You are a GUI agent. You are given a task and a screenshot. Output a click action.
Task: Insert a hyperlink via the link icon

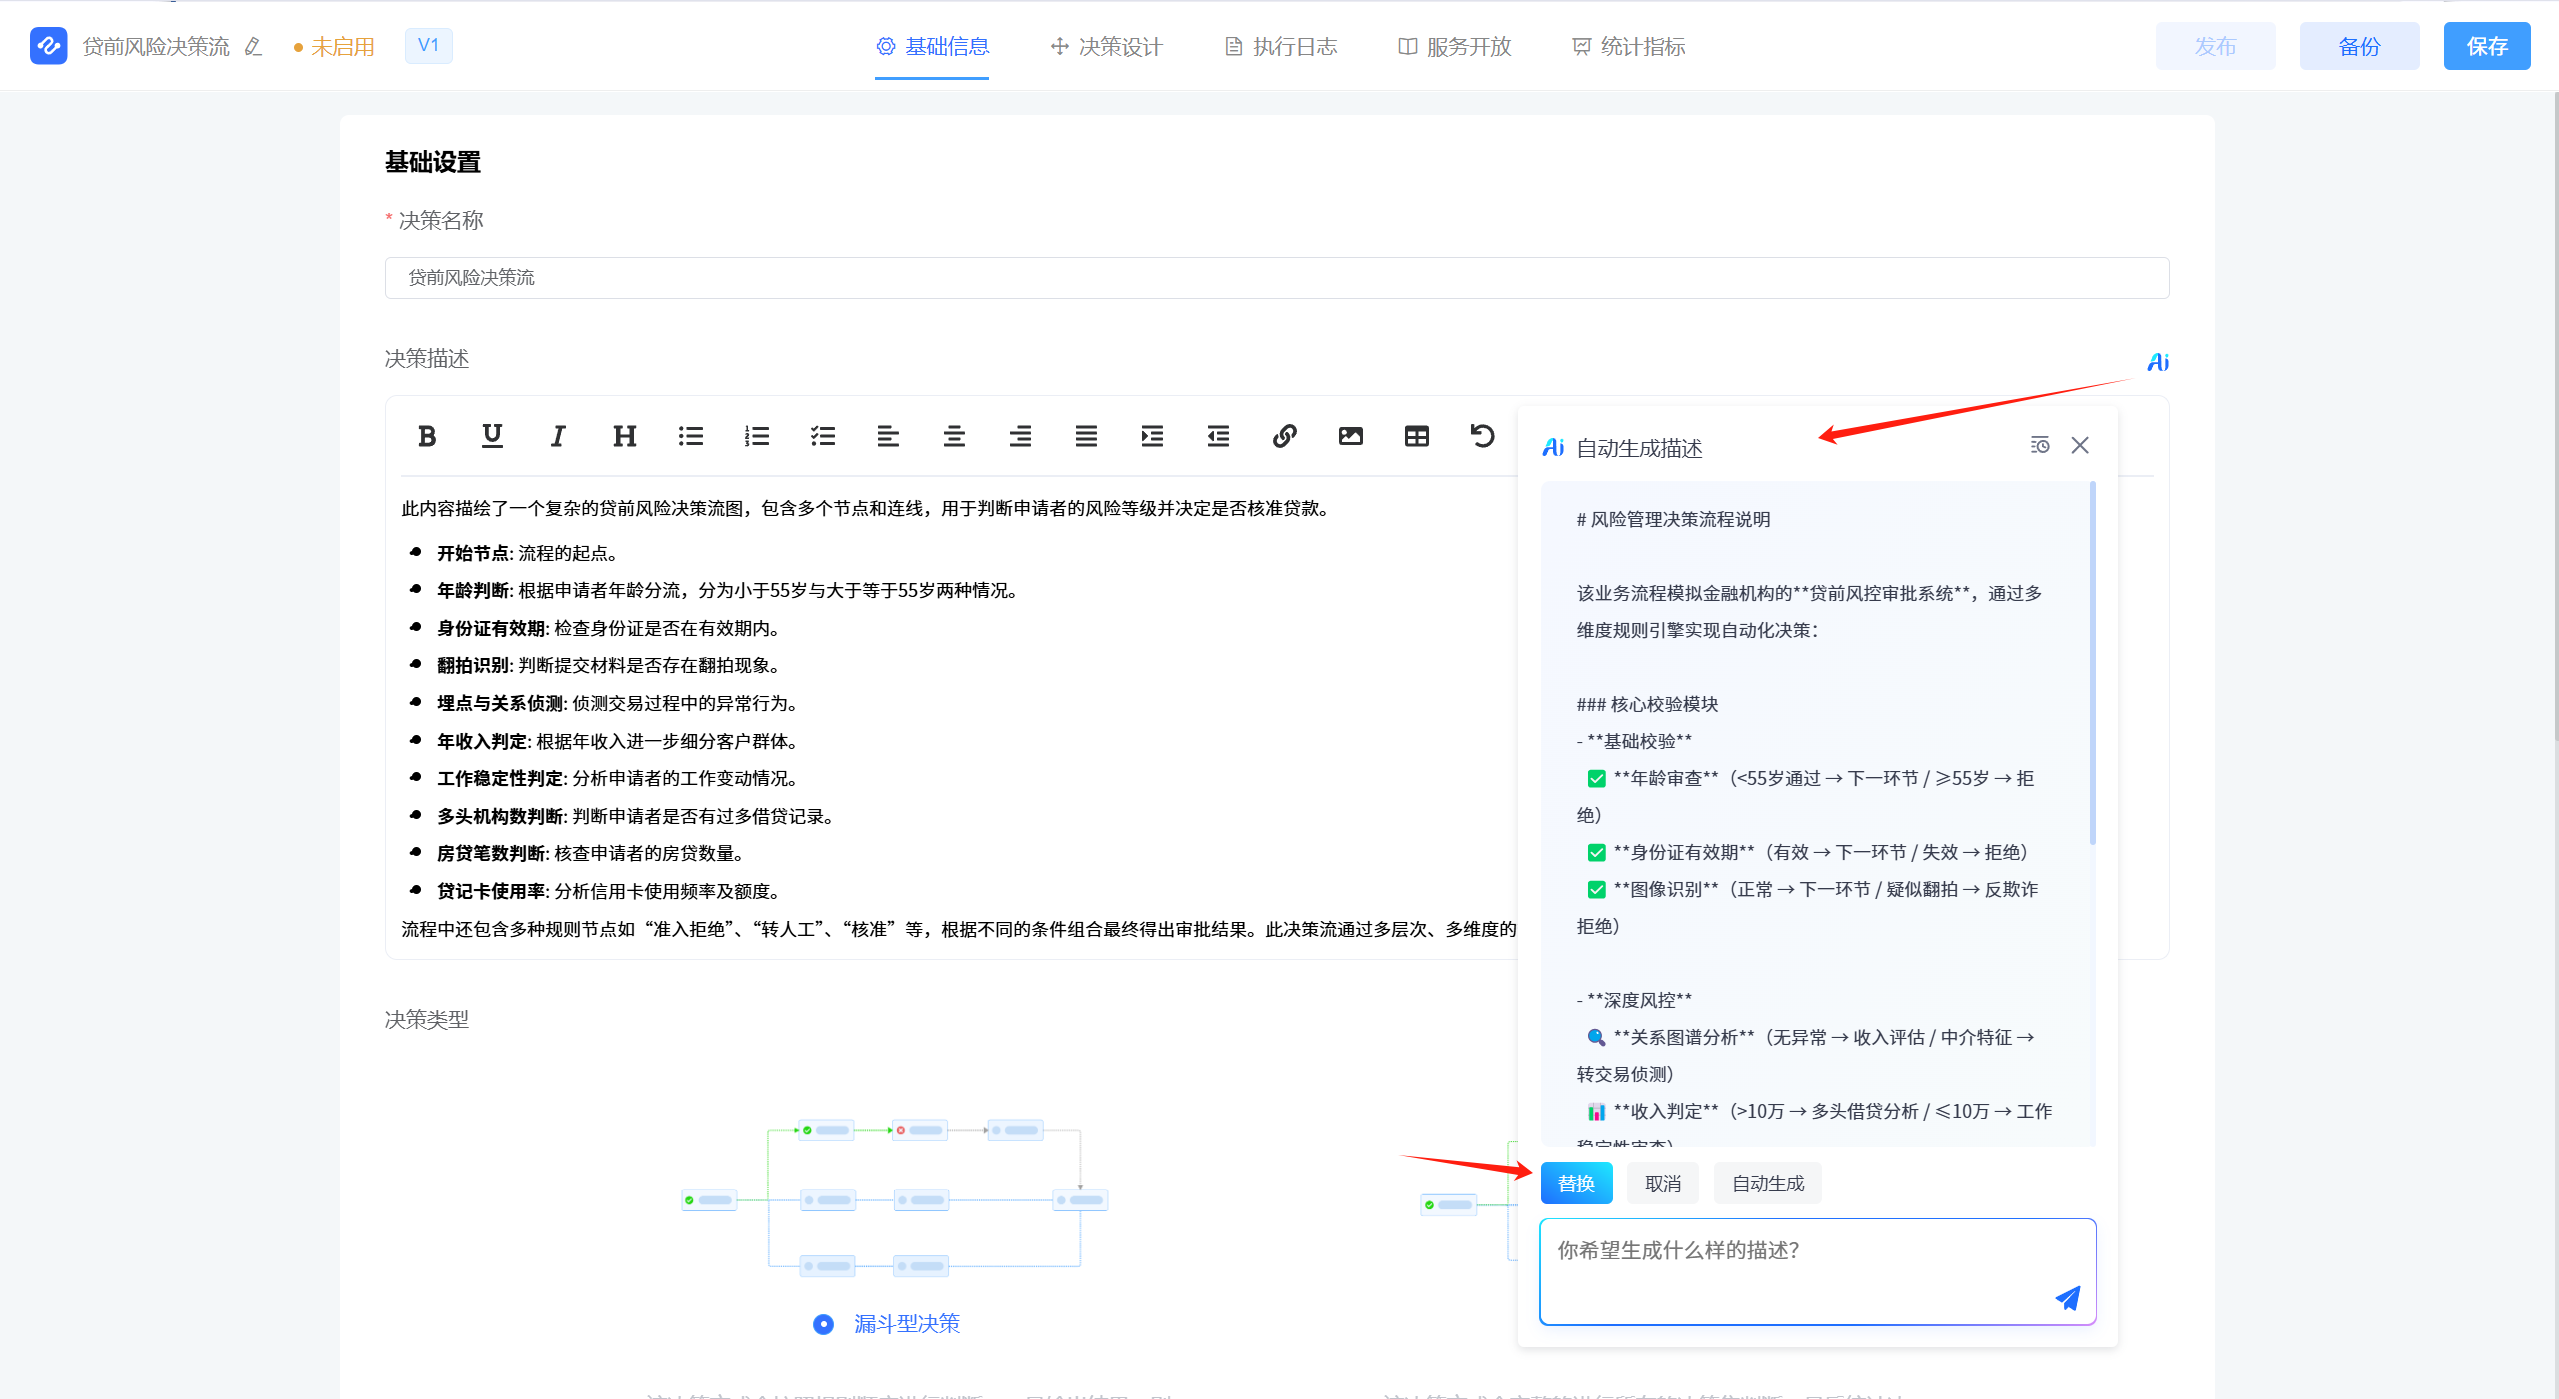coord(1285,435)
